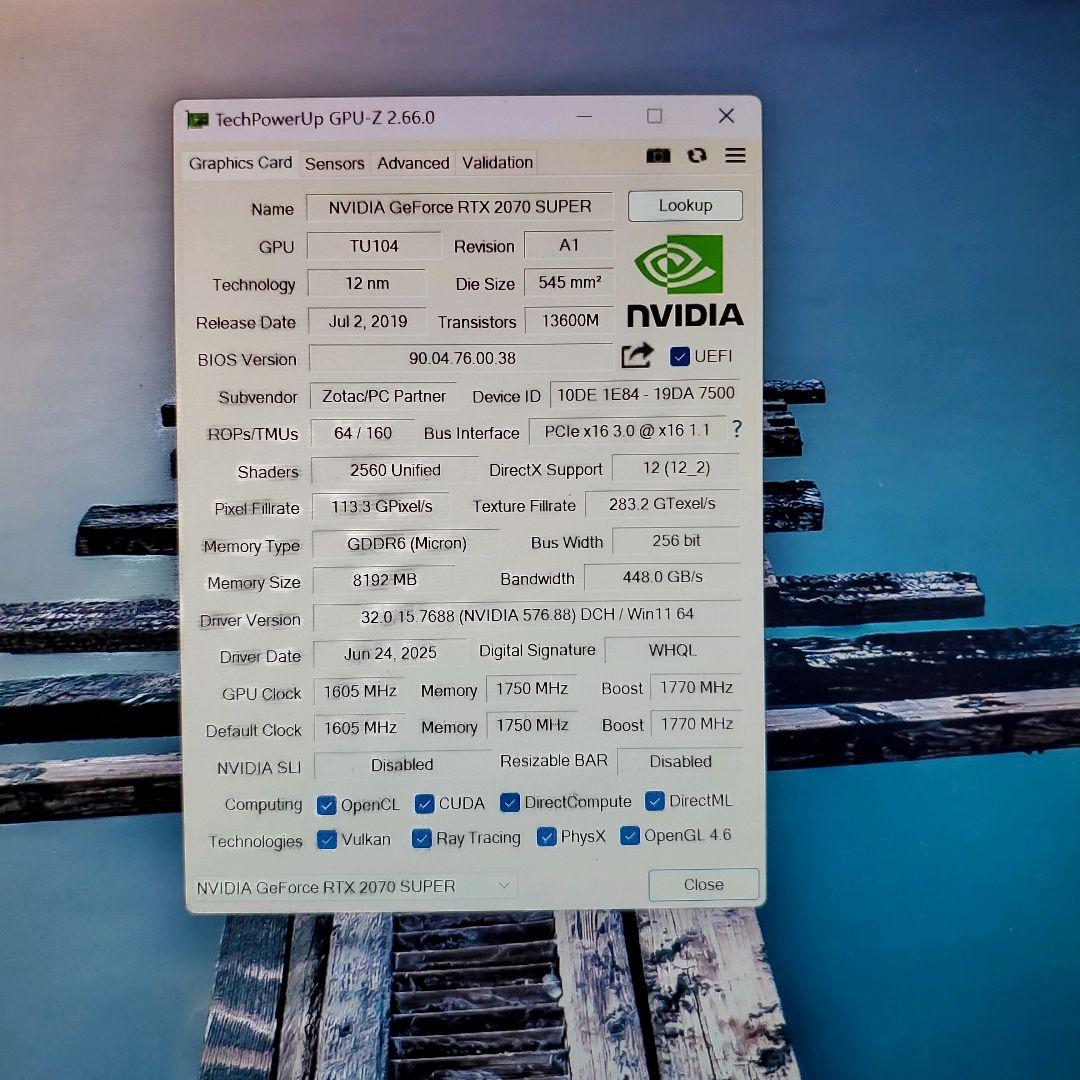Open the hamburger menu icon

[736, 156]
